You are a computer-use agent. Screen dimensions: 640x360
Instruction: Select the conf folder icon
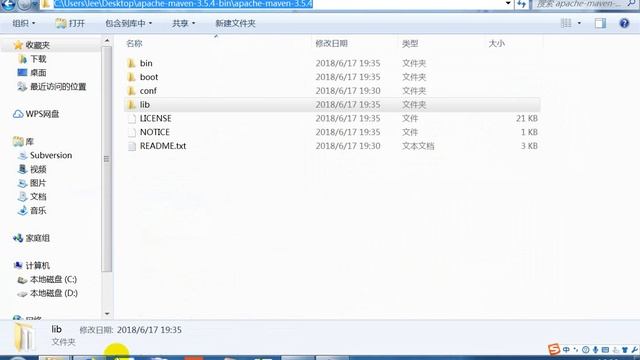tap(131, 91)
